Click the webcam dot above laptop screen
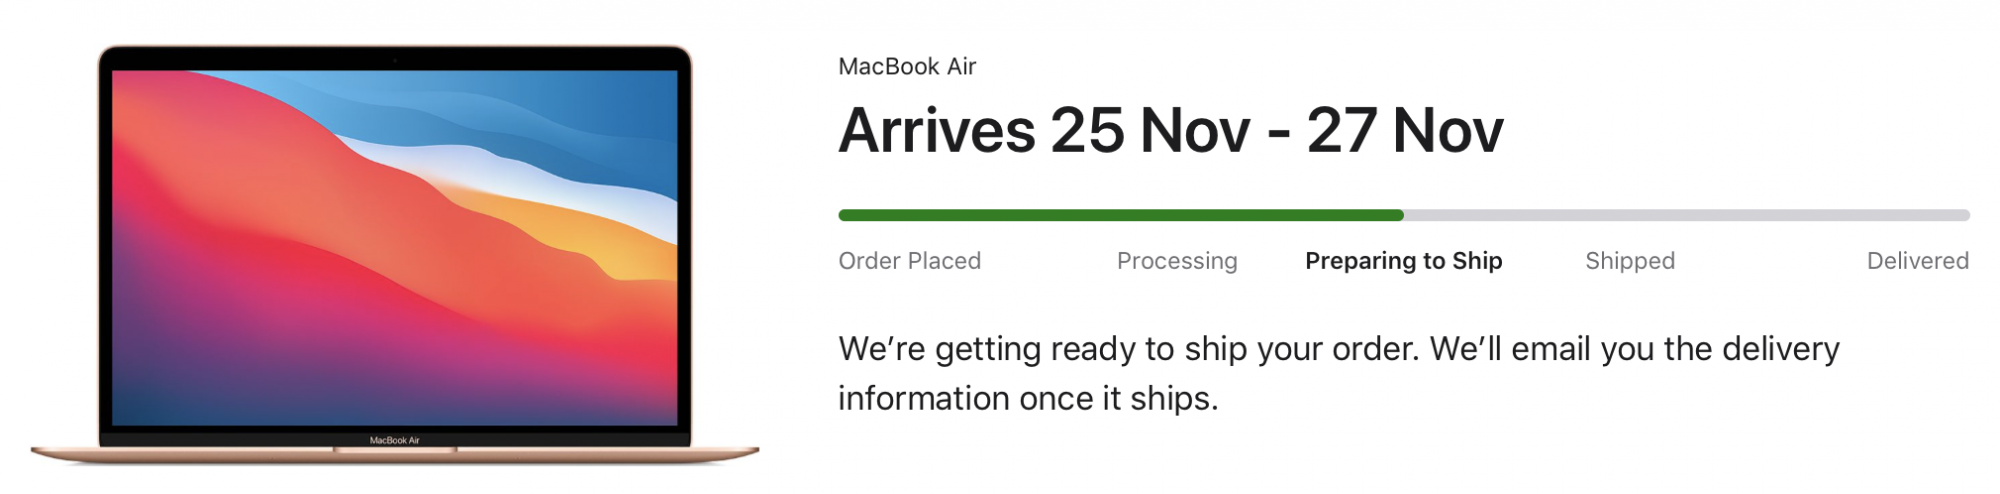Image resolution: width=2000 pixels, height=494 pixels. [x=395, y=60]
